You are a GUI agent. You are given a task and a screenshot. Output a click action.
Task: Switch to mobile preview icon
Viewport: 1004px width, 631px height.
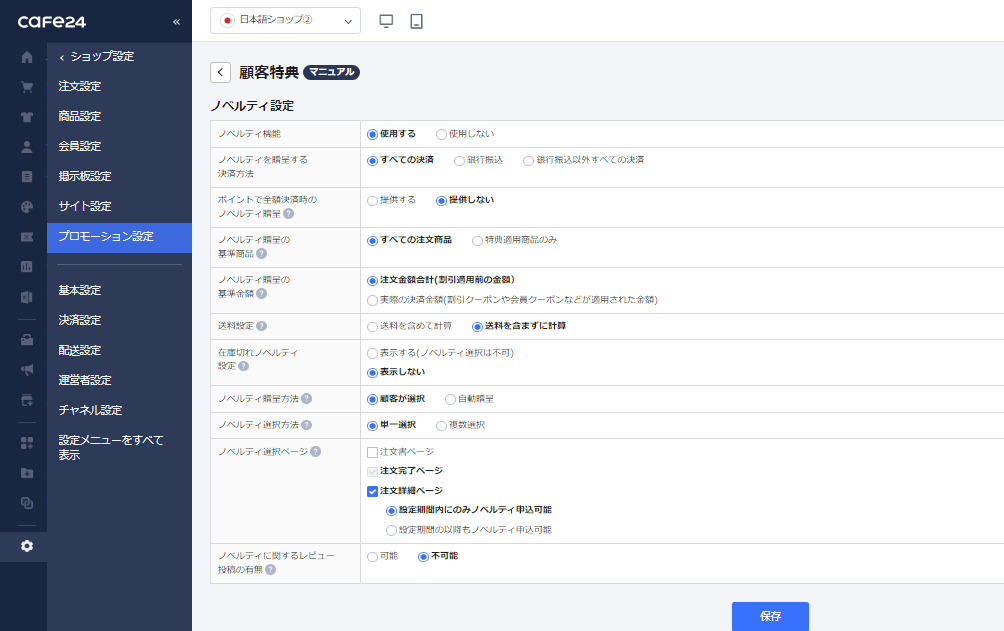click(x=416, y=21)
